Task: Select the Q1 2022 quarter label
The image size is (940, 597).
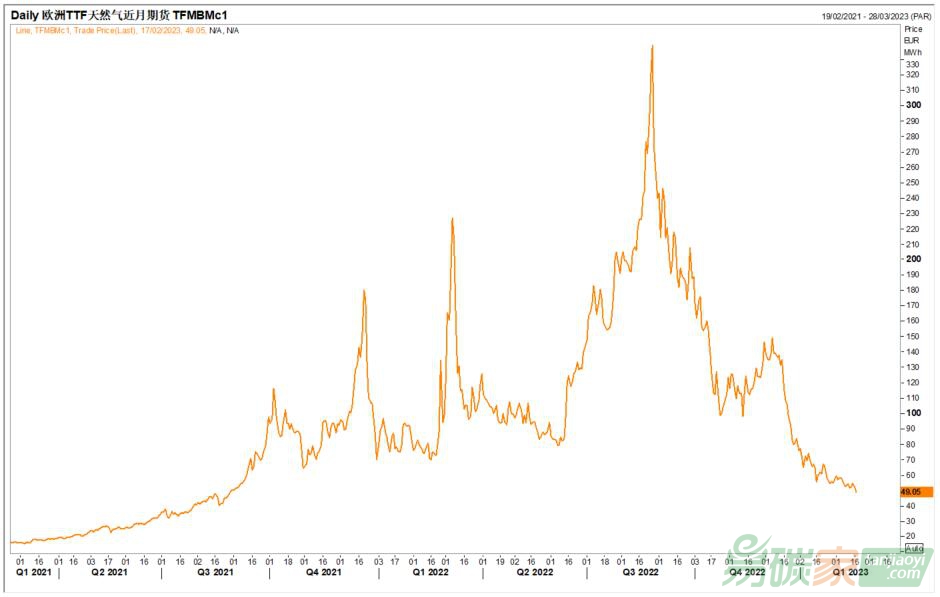Action: pyautogui.click(x=429, y=573)
